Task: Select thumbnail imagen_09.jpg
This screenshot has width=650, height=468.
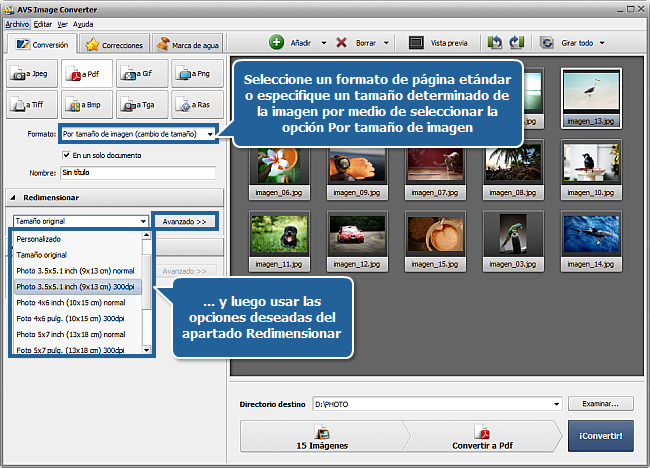Action: 357,170
